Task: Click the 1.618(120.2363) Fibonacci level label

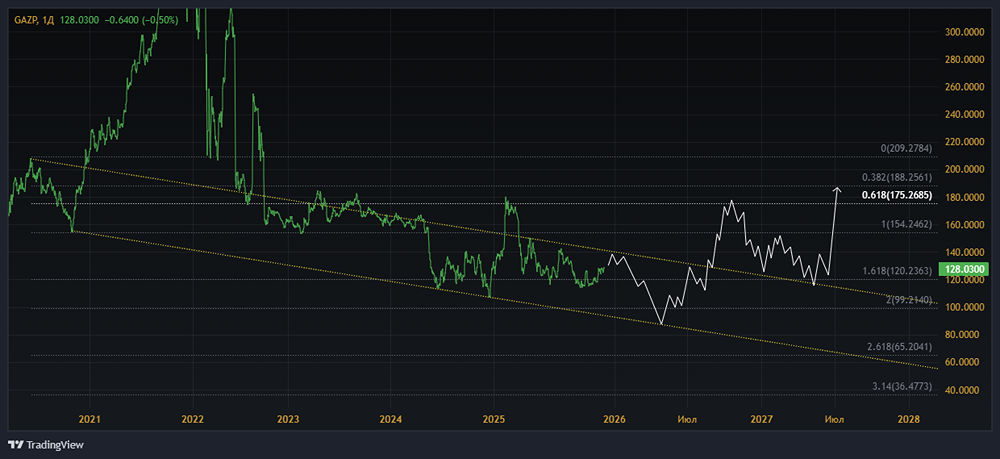Action: pyautogui.click(x=896, y=271)
